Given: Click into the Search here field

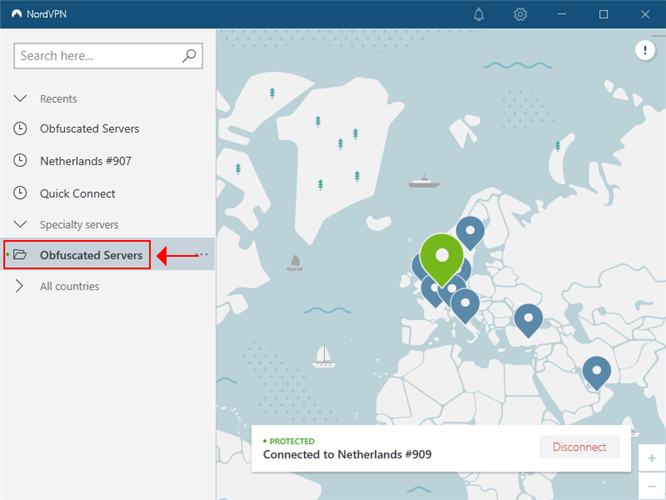Looking at the screenshot, I should coord(98,56).
